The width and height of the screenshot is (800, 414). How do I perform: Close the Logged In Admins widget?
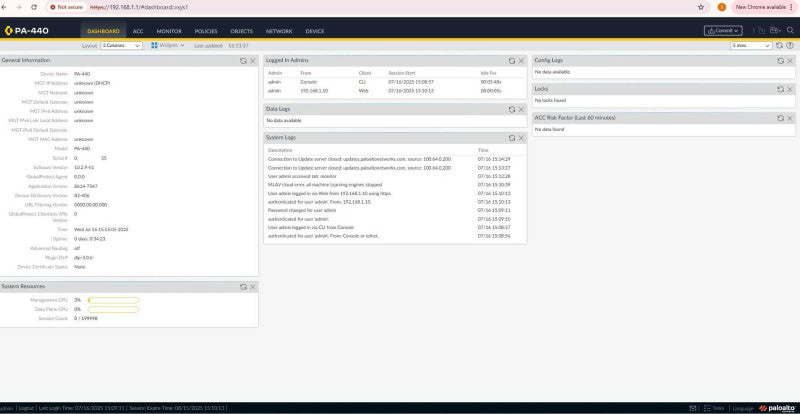pos(521,61)
